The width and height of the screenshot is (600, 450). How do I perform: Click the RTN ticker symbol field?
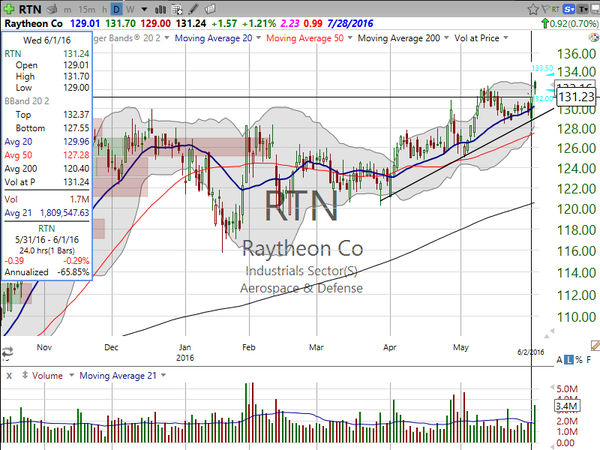click(30, 9)
